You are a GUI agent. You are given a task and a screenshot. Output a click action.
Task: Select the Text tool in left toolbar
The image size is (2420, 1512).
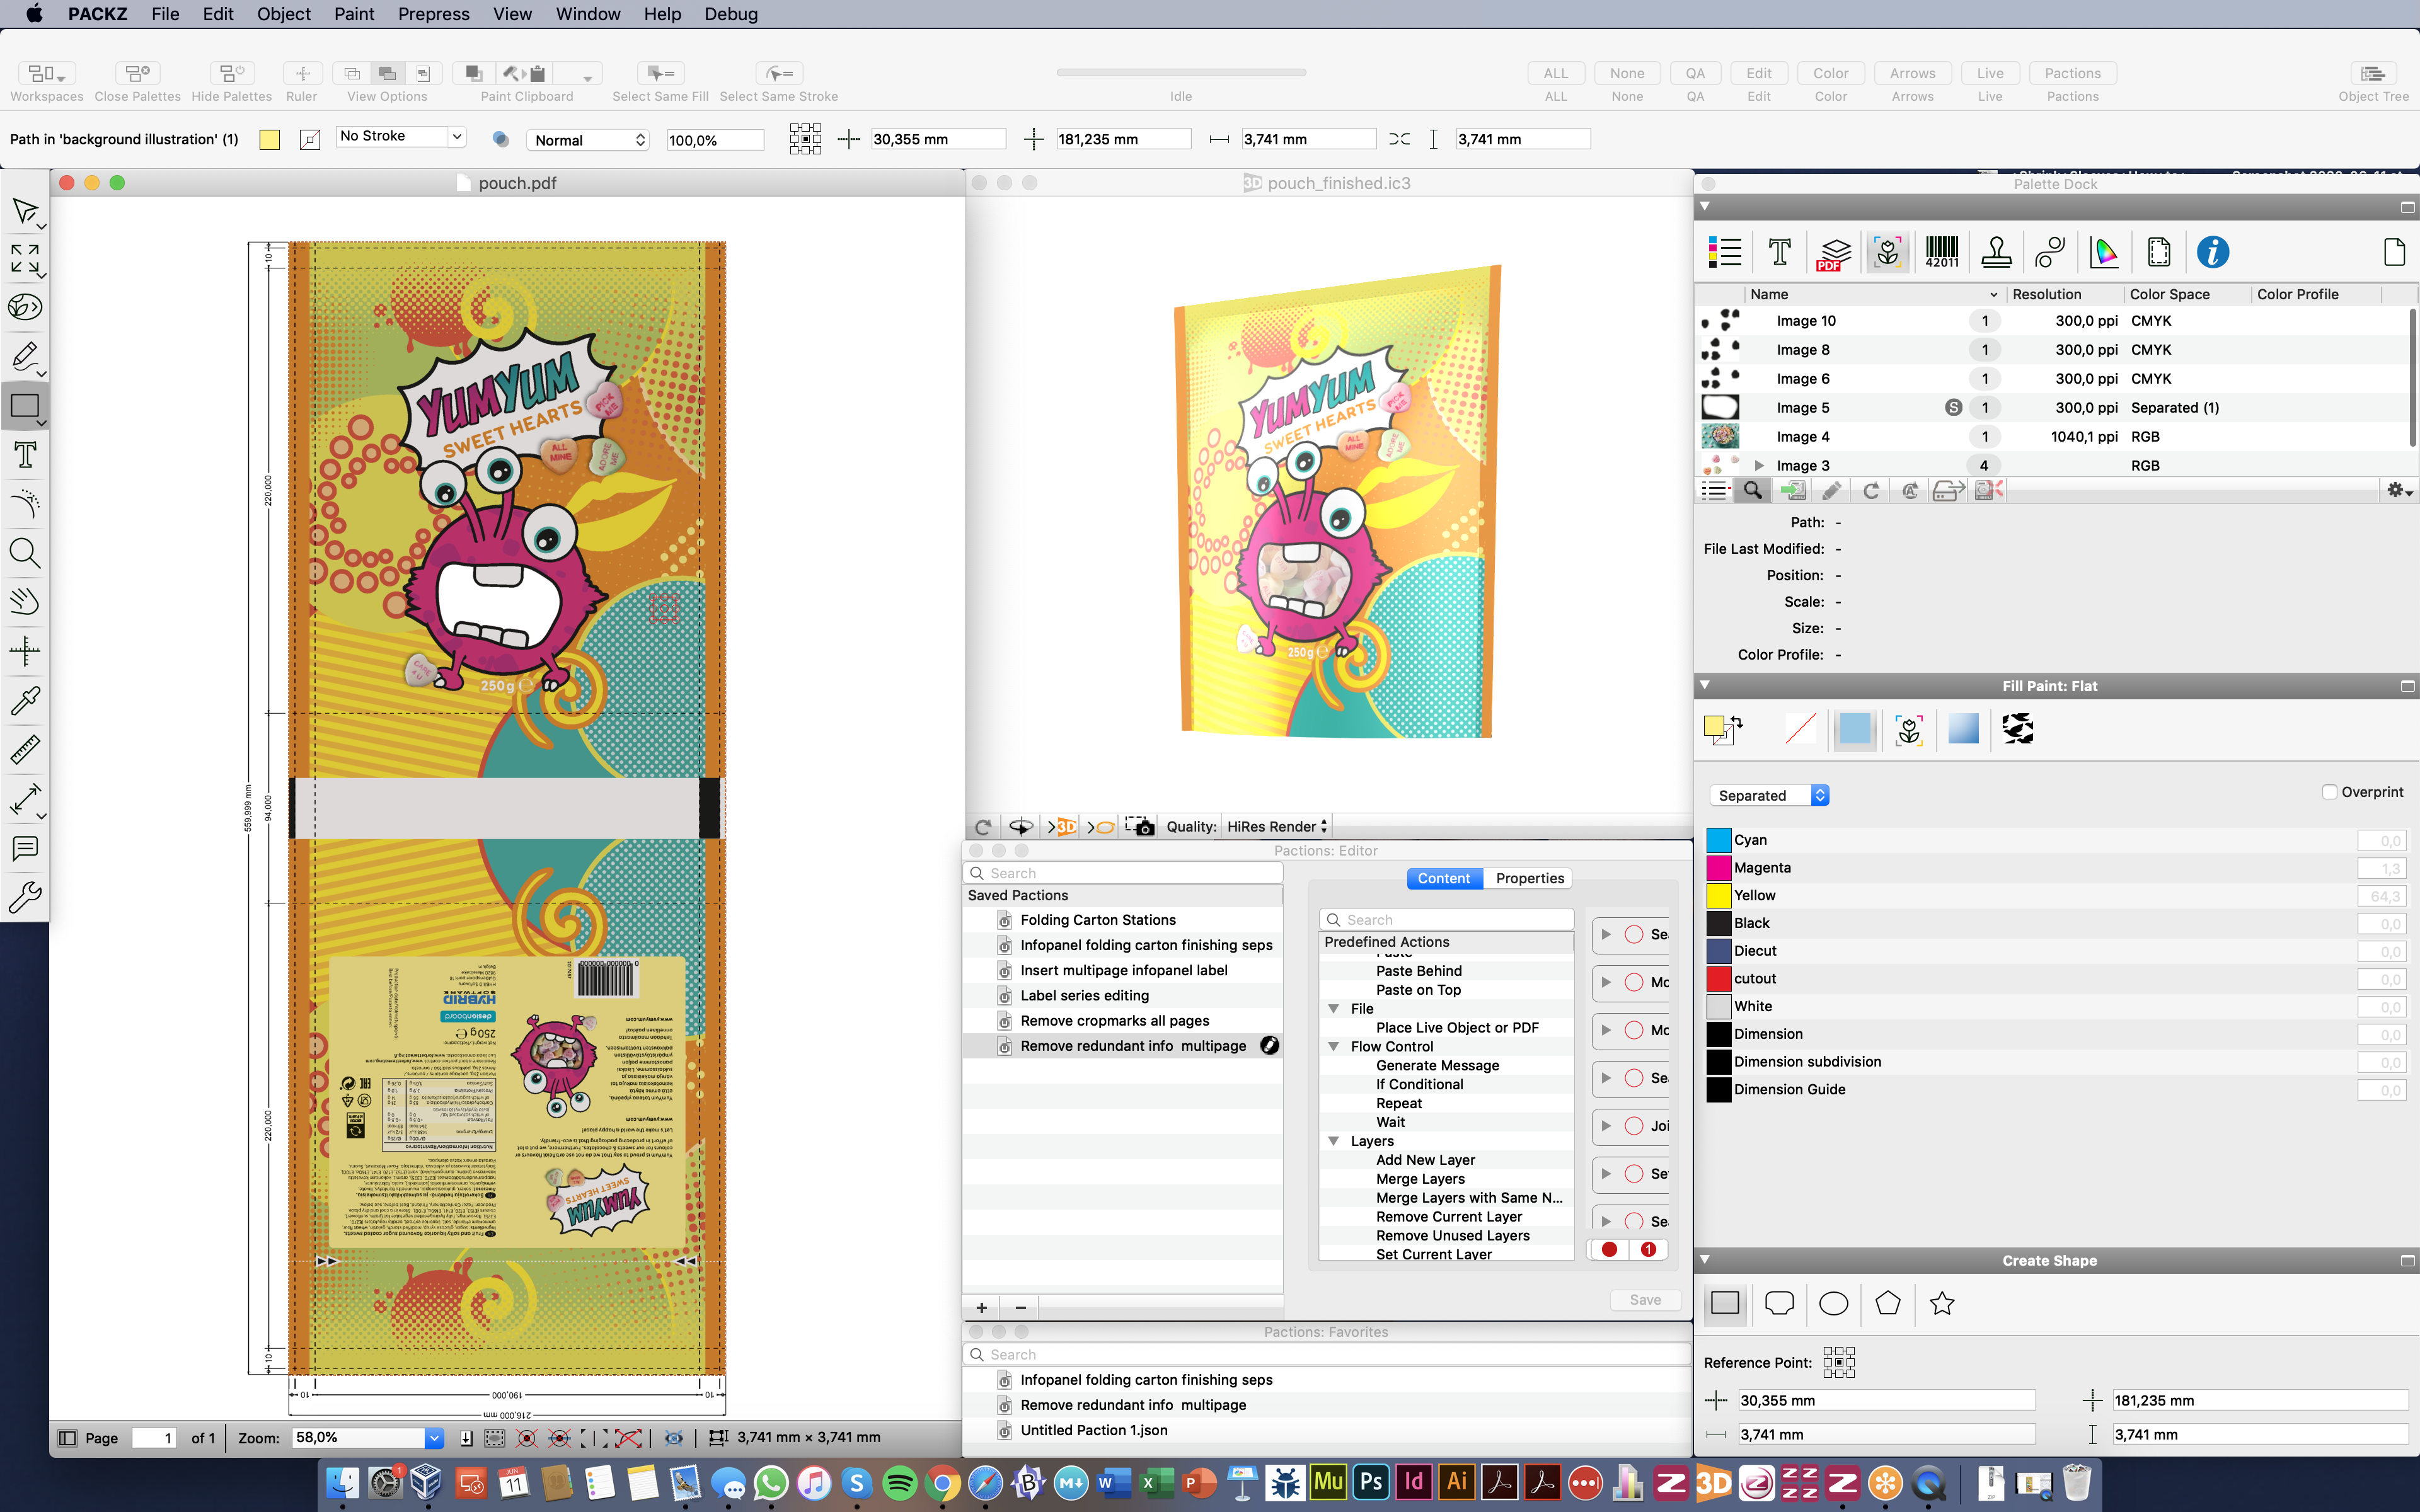coord(25,455)
